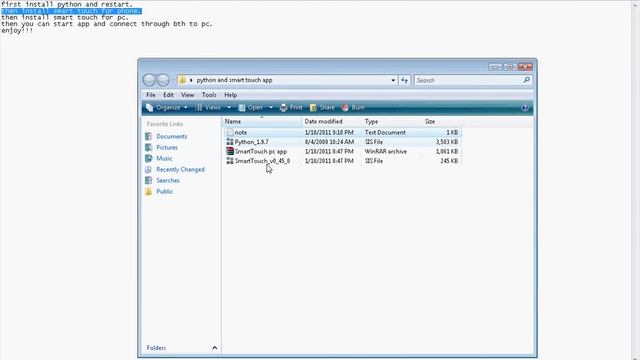
Task: Open Documents in Favorite Links
Action: [171, 136]
